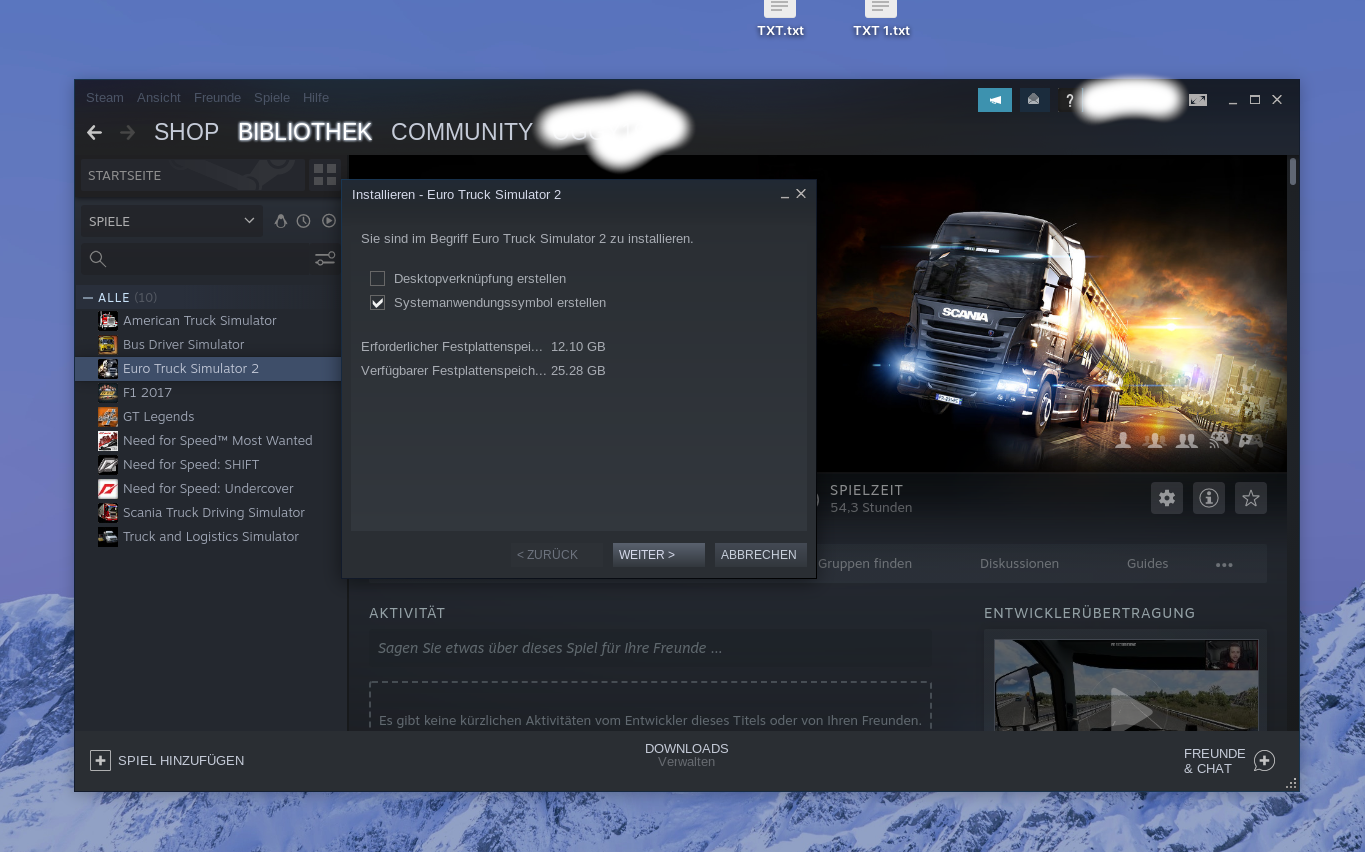
Task: Switch to the COMMUNITY tab
Action: click(462, 132)
